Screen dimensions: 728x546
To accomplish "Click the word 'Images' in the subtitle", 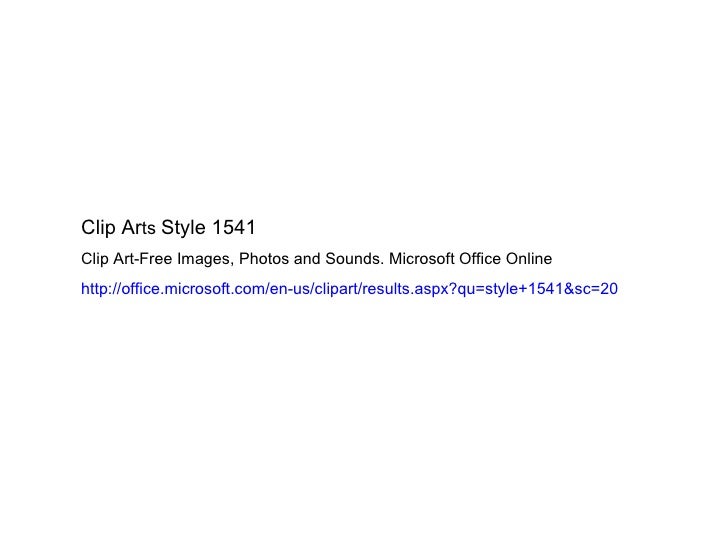I will point(205,259).
